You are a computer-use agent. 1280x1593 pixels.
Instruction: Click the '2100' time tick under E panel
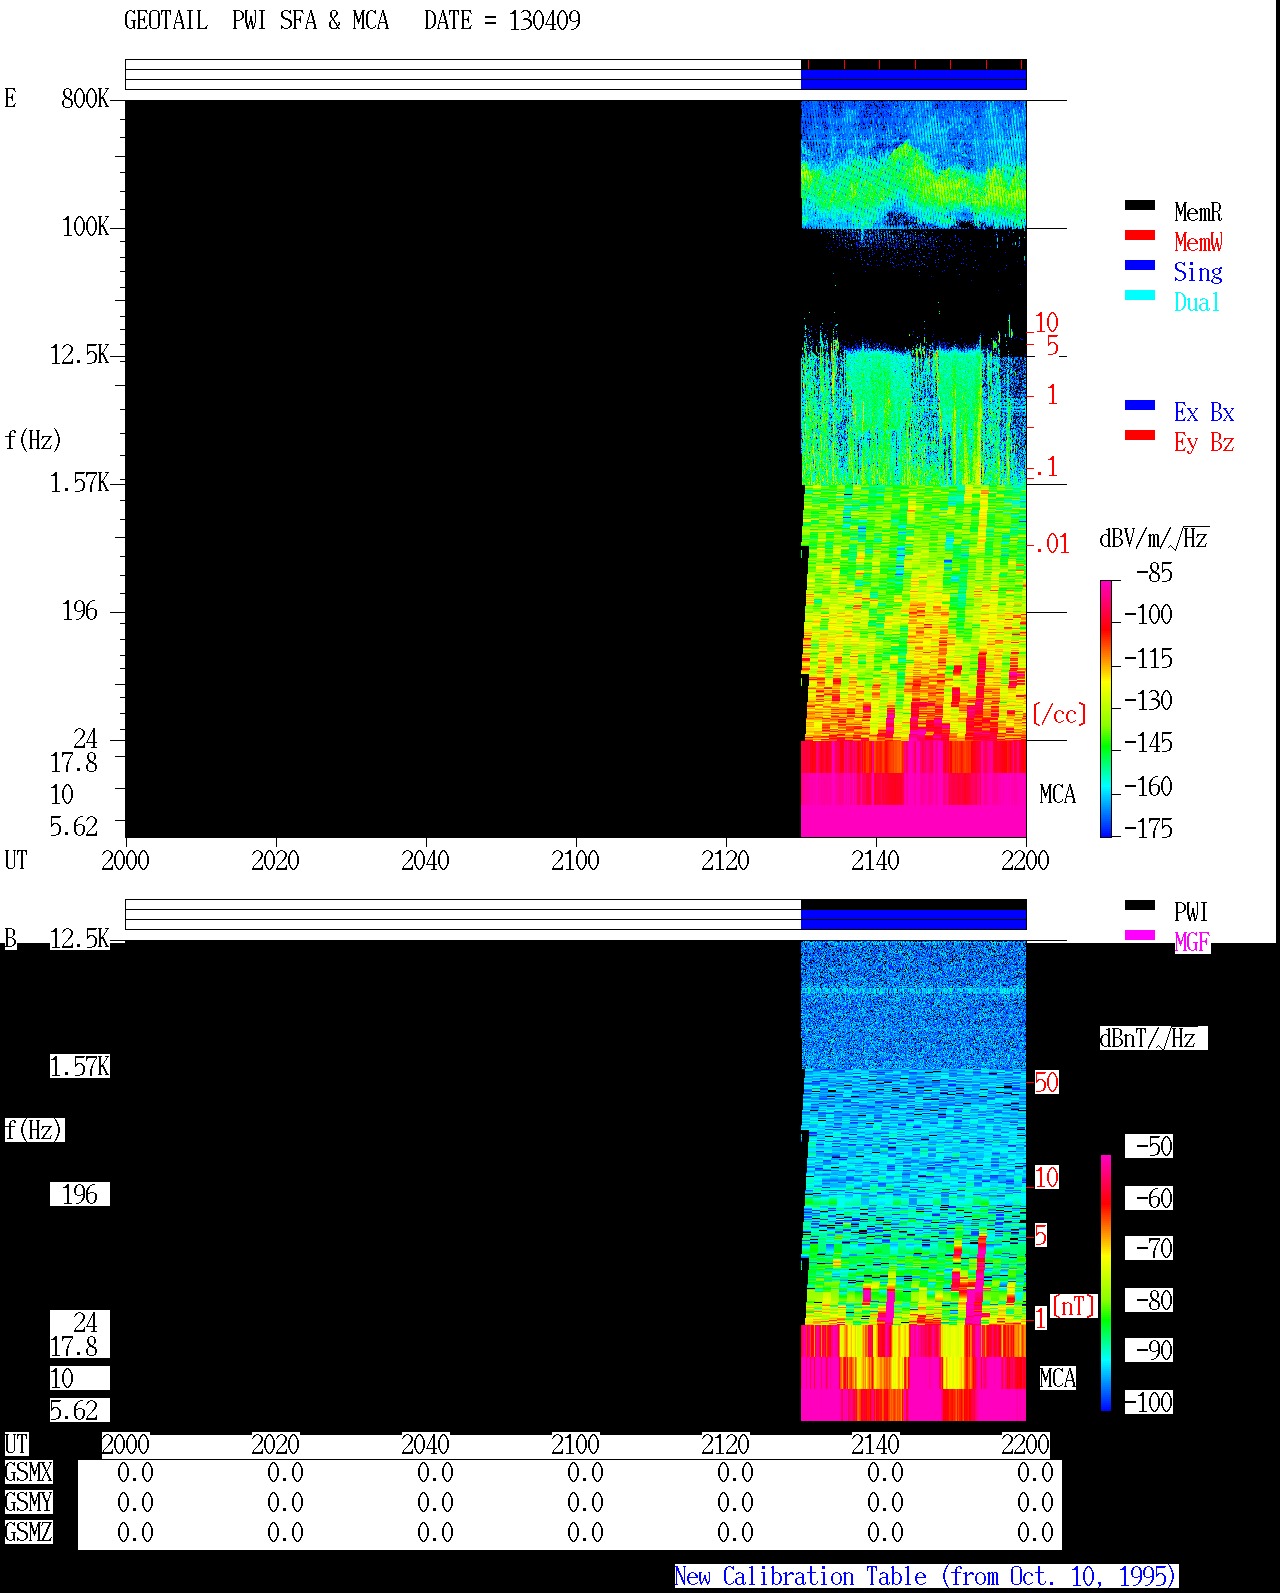click(x=575, y=860)
